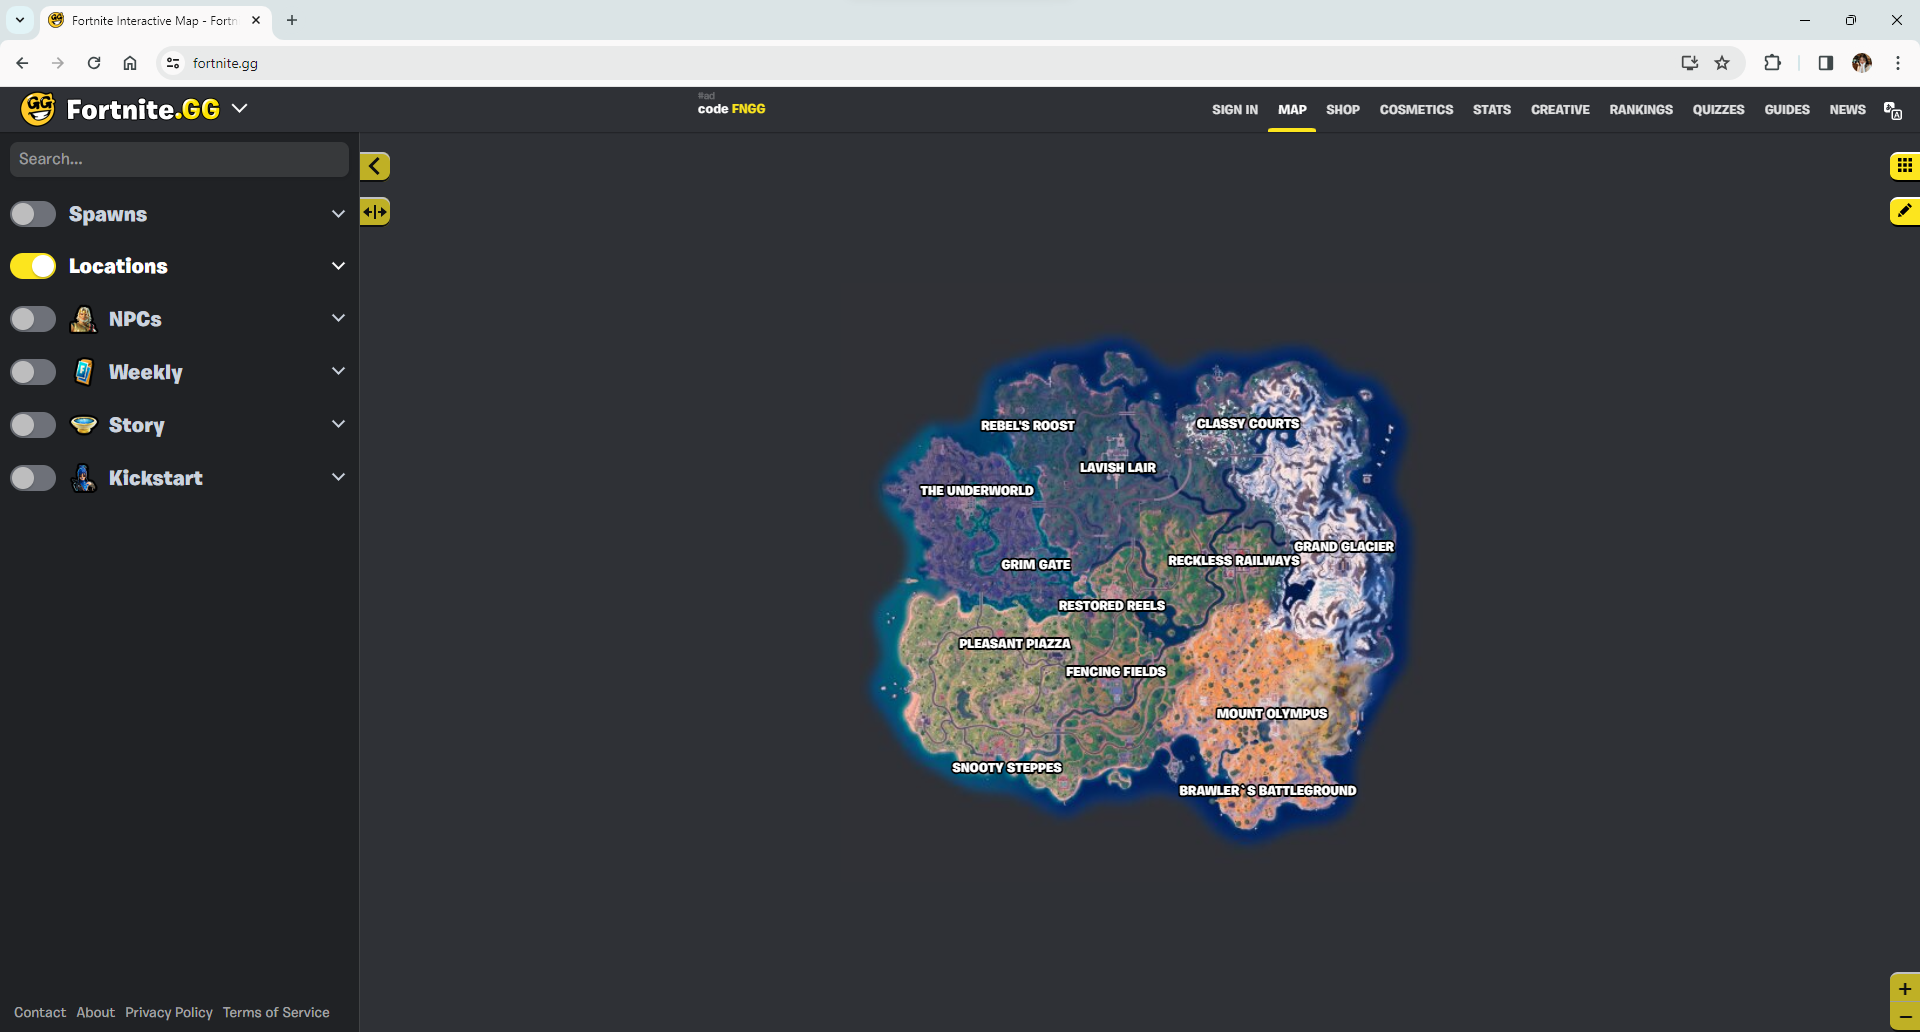1920x1032 pixels.
Task: Open the Terms of Service link
Action: coord(276,1012)
